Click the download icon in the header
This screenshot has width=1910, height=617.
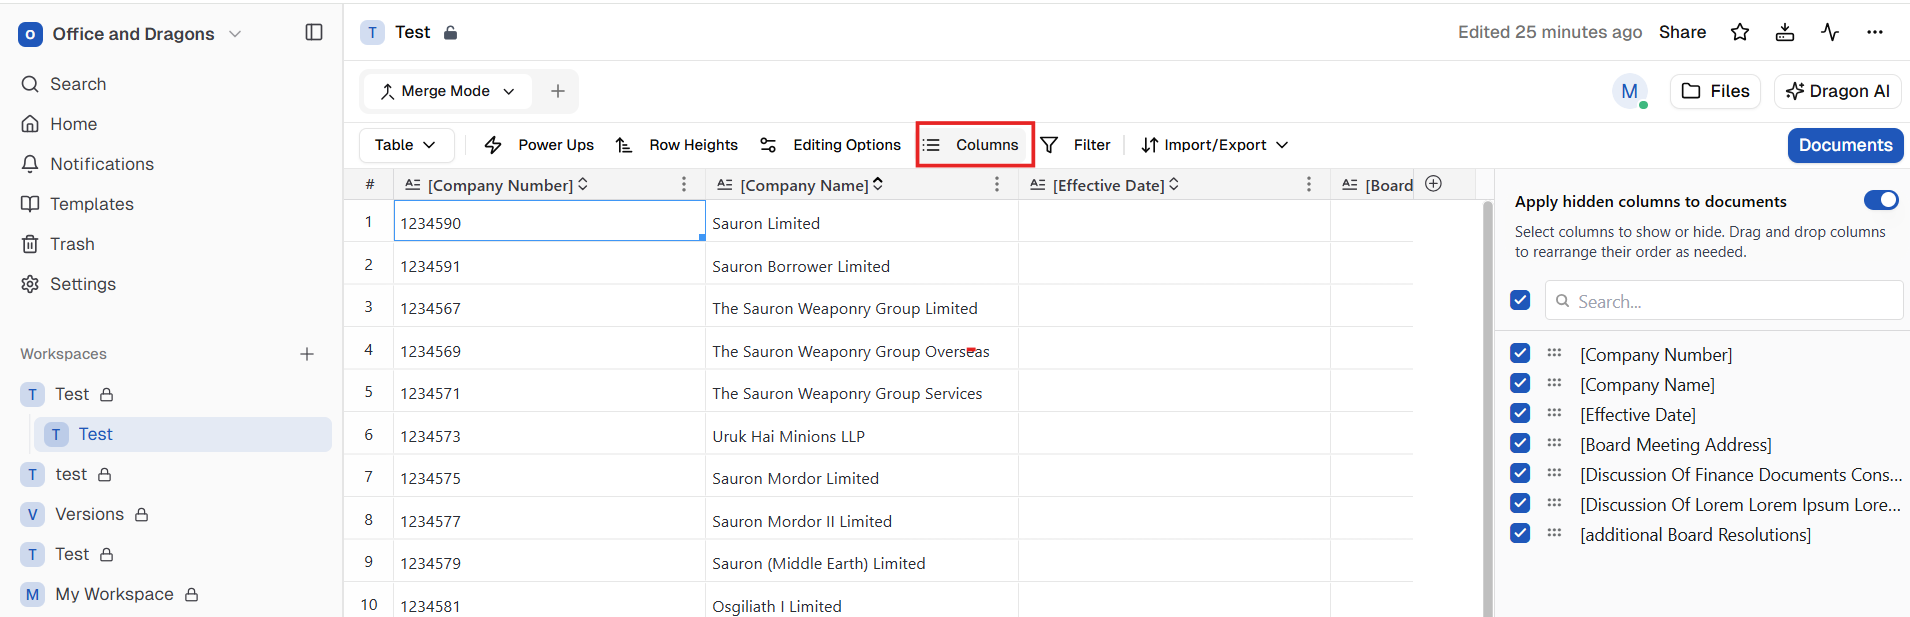[x=1785, y=32]
